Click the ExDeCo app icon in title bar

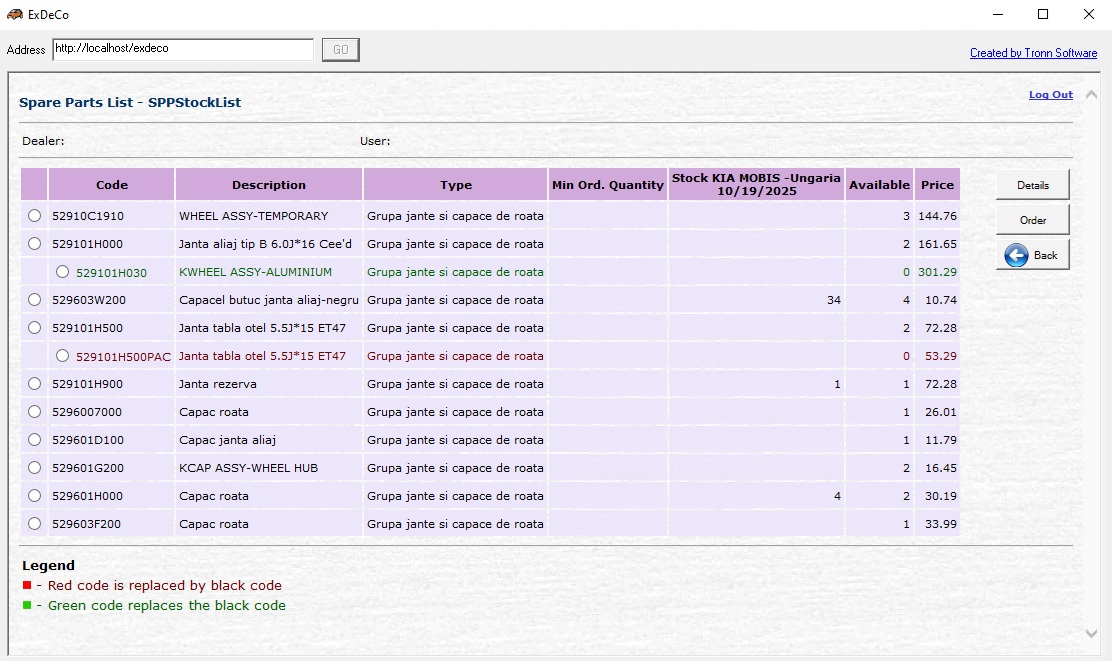point(14,15)
